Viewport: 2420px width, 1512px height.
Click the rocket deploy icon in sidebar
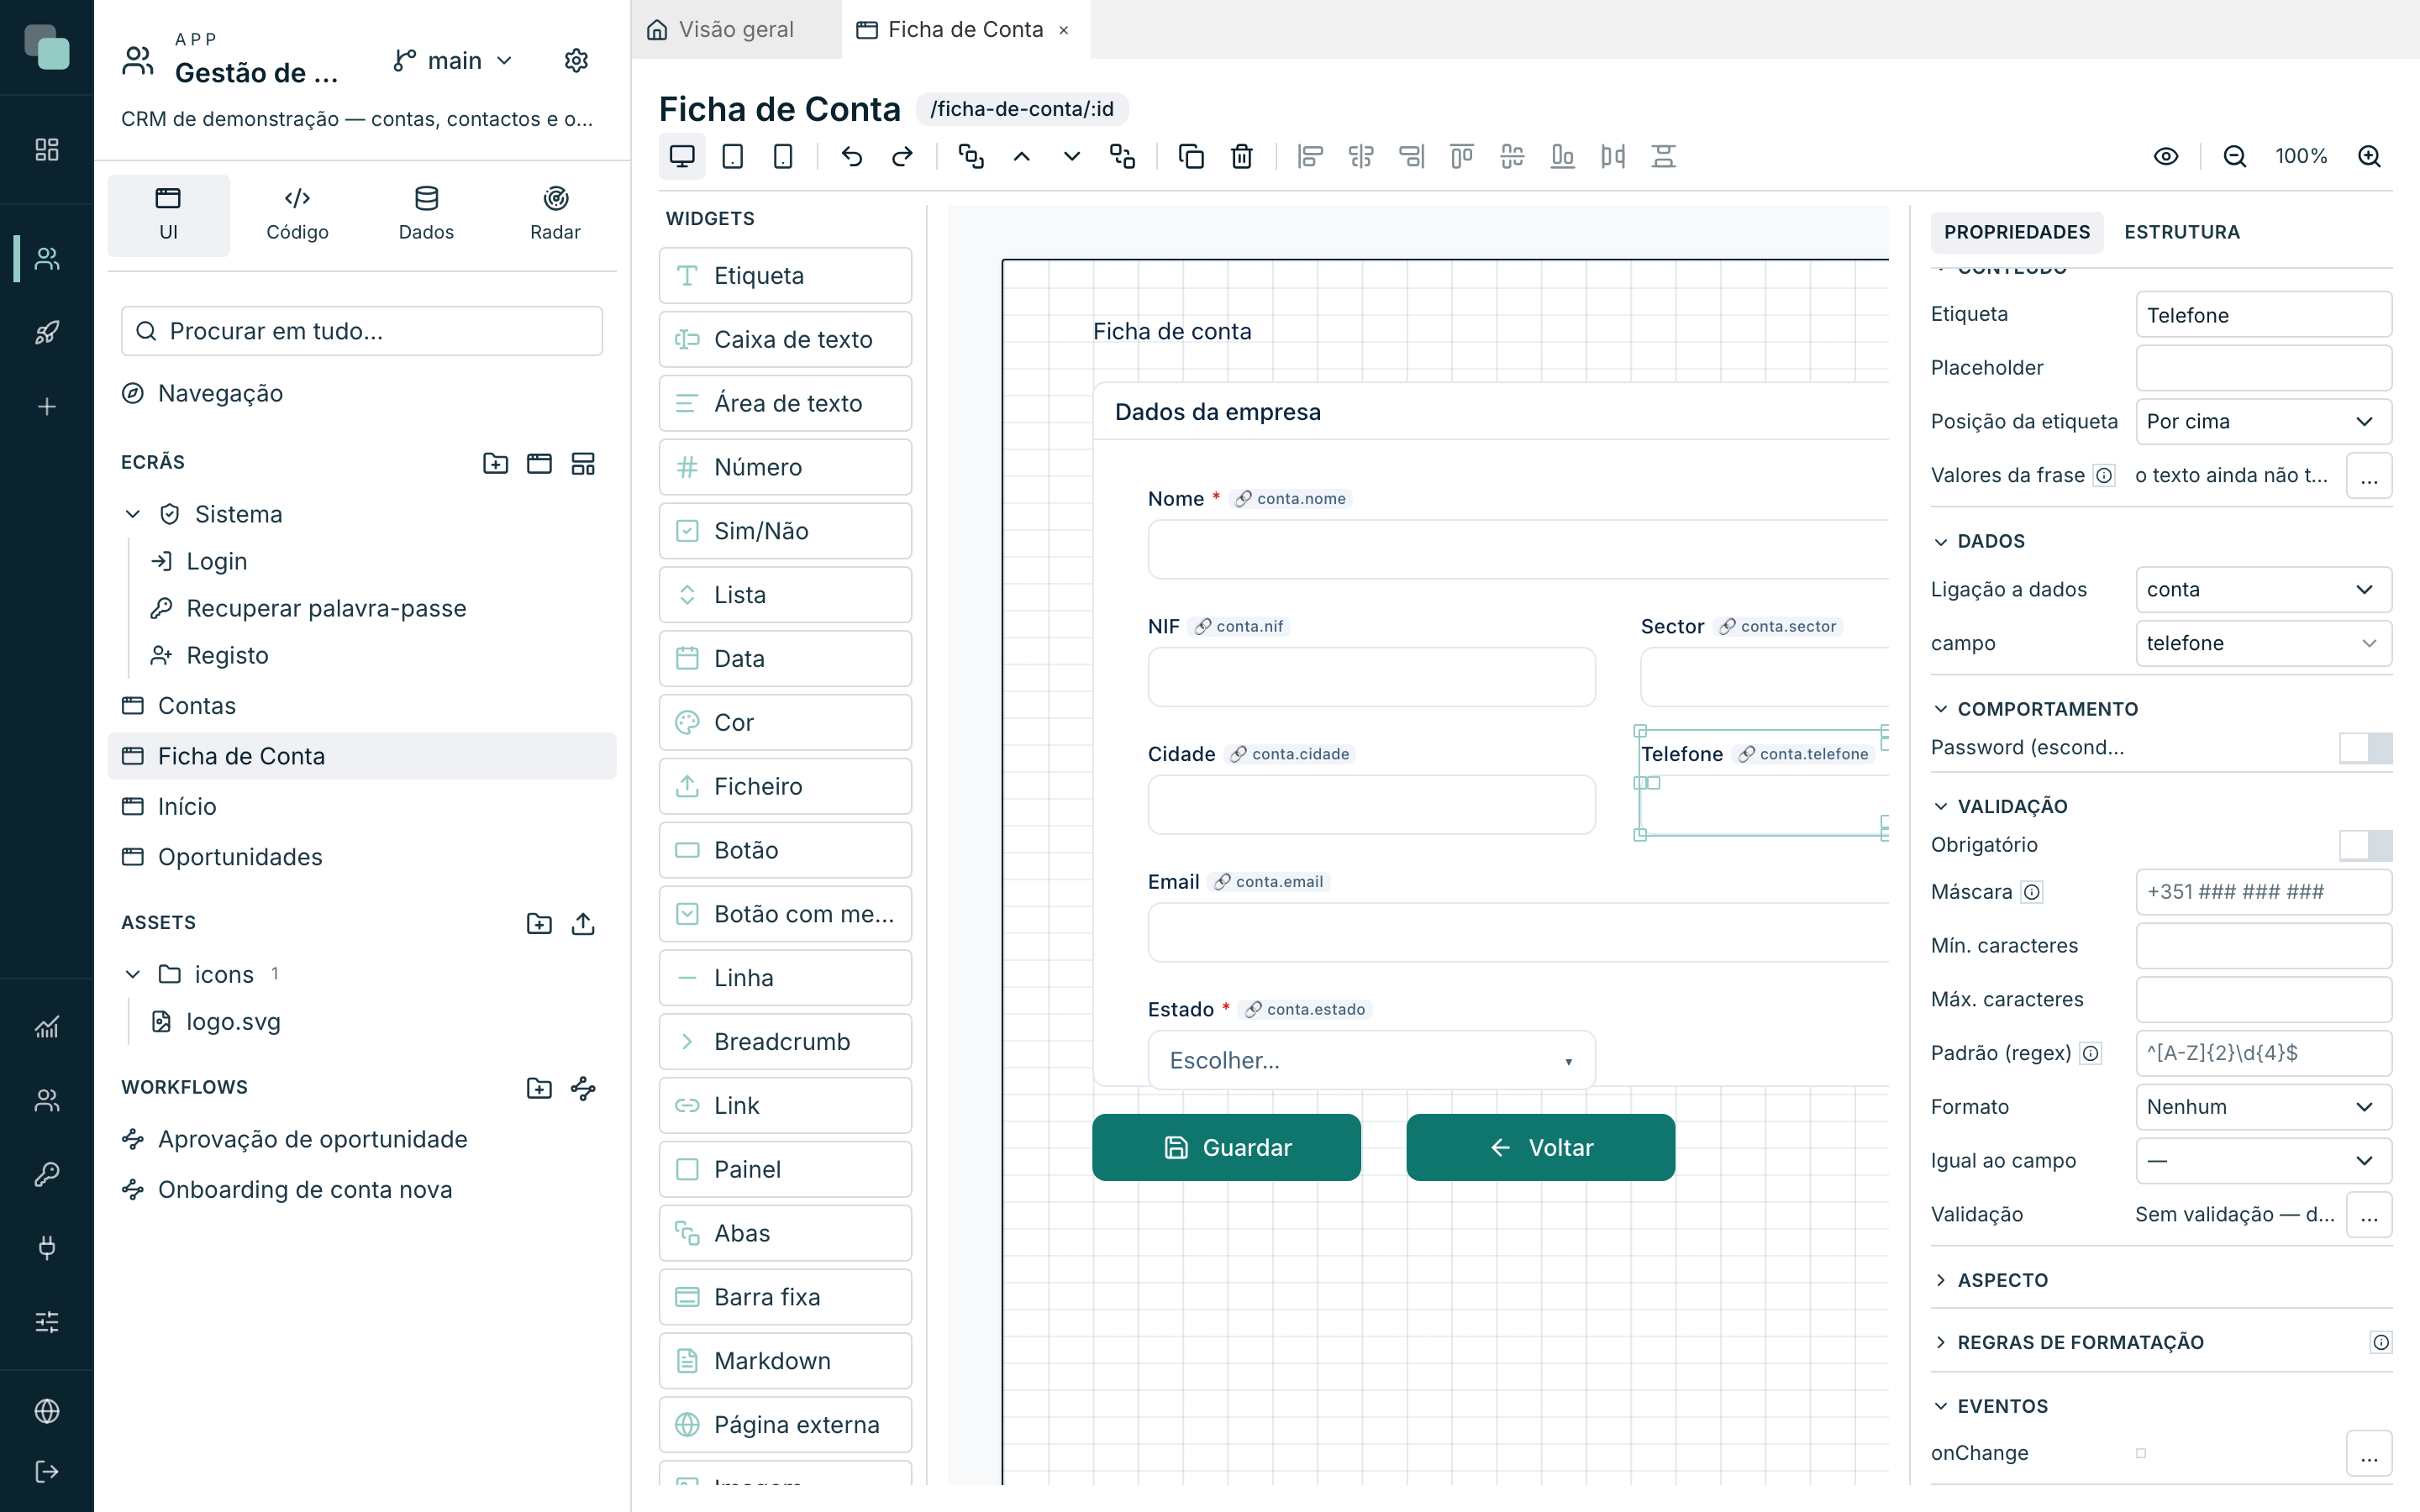[x=47, y=332]
